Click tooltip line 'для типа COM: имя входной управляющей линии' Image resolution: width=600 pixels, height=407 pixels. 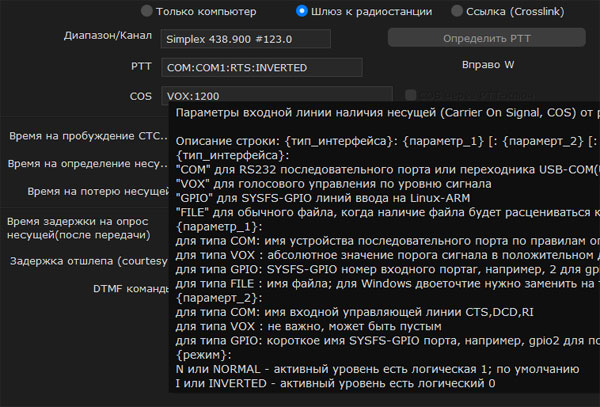click(x=354, y=312)
